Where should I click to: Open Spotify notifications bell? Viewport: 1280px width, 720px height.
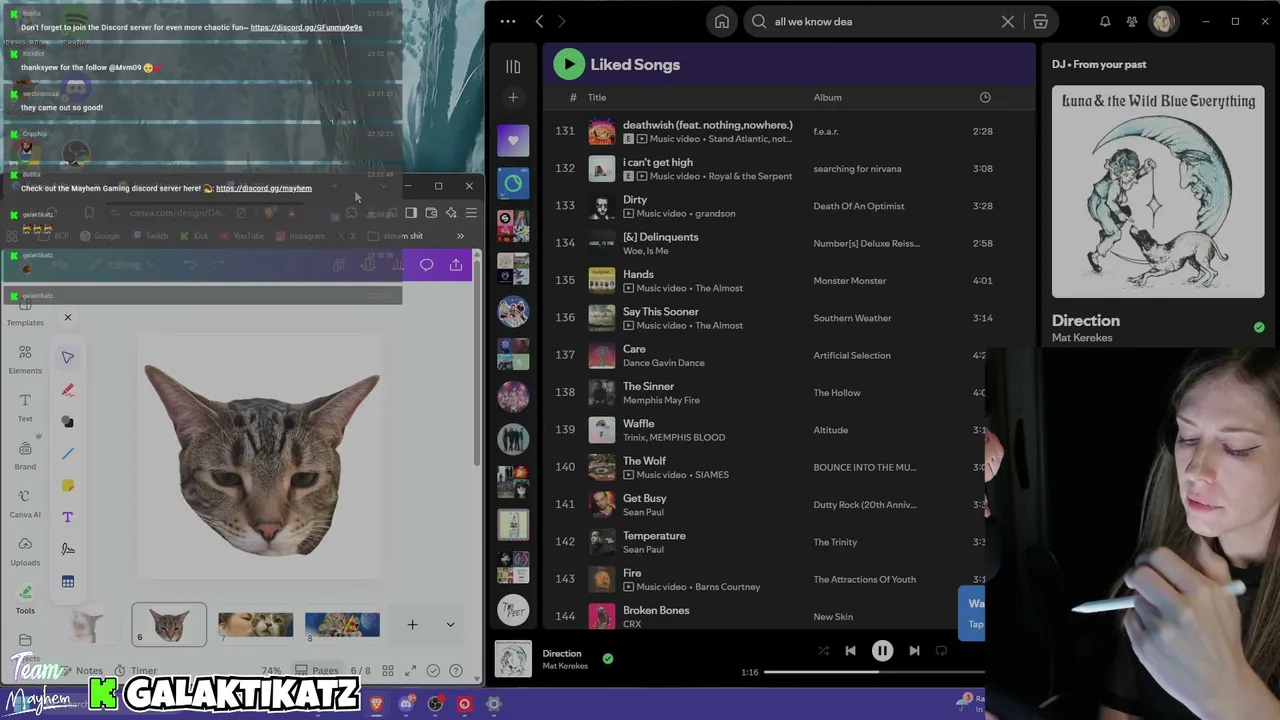pyautogui.click(x=1105, y=22)
